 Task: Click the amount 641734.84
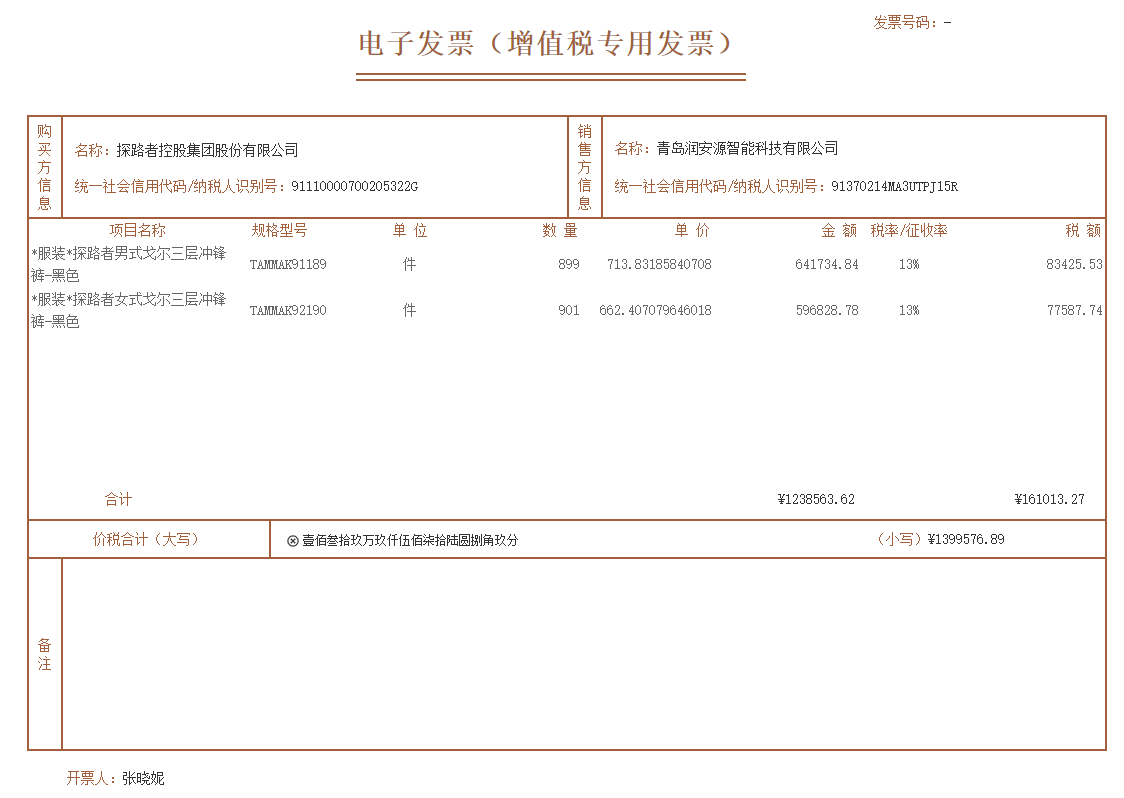[x=827, y=265]
